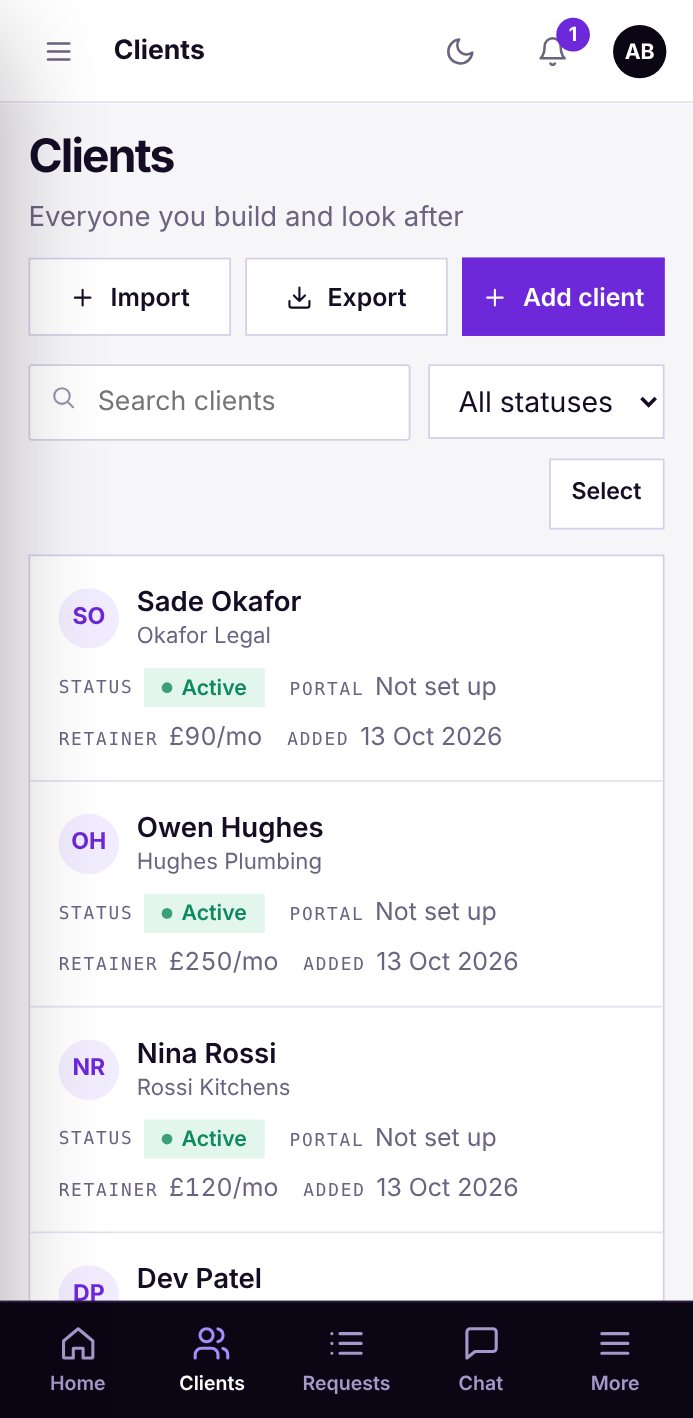Click the Export button
Viewport: 693px width, 1418px height.
(346, 297)
